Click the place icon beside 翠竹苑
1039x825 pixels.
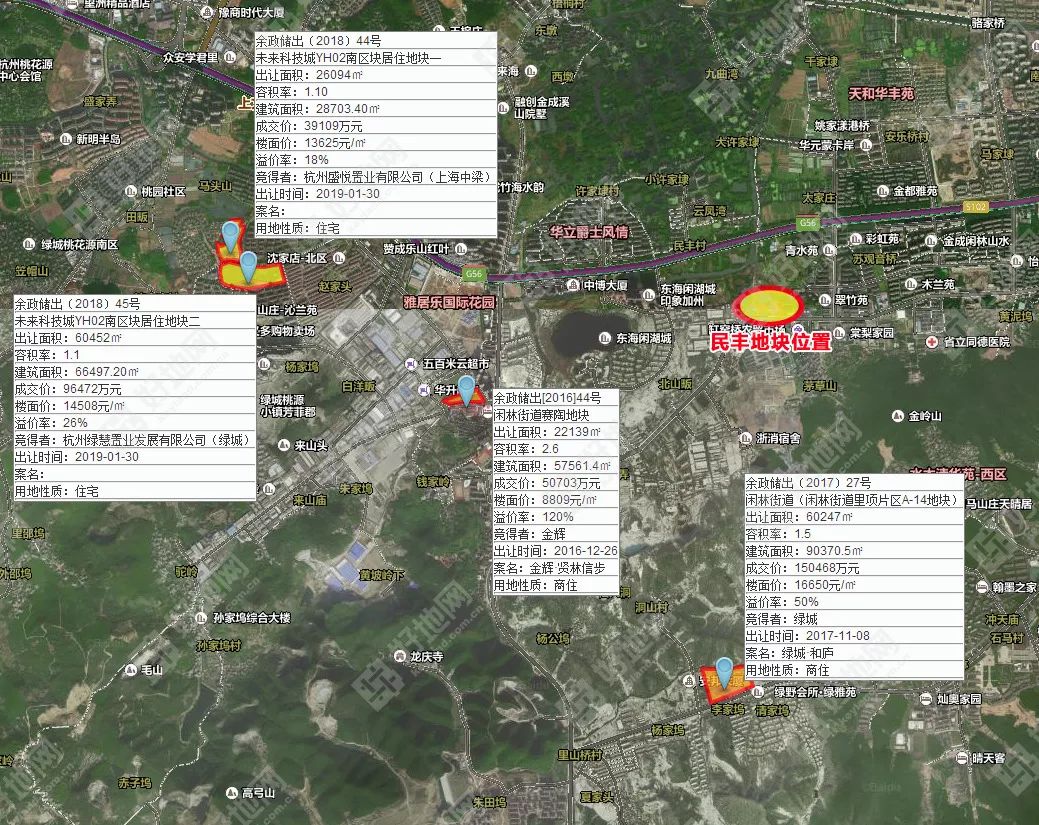pyautogui.click(x=825, y=300)
